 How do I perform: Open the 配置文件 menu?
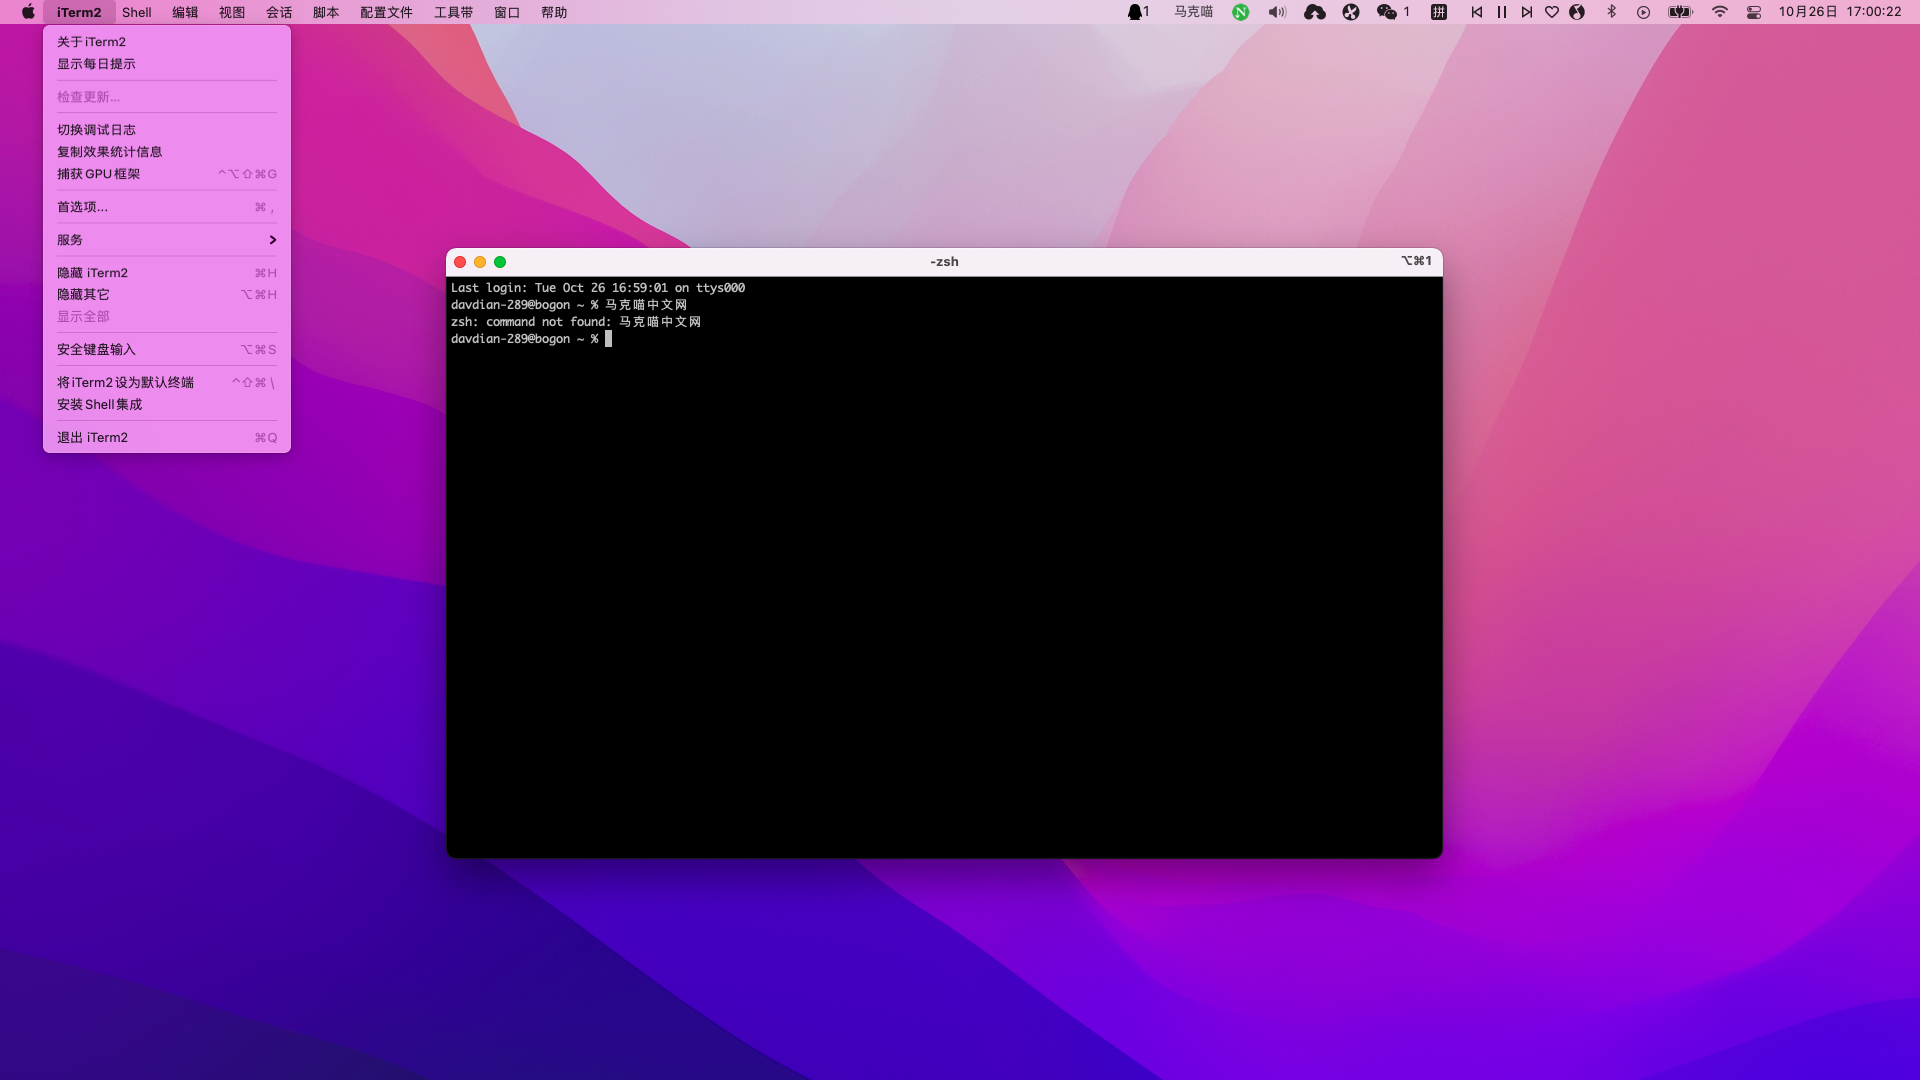[x=386, y=12]
